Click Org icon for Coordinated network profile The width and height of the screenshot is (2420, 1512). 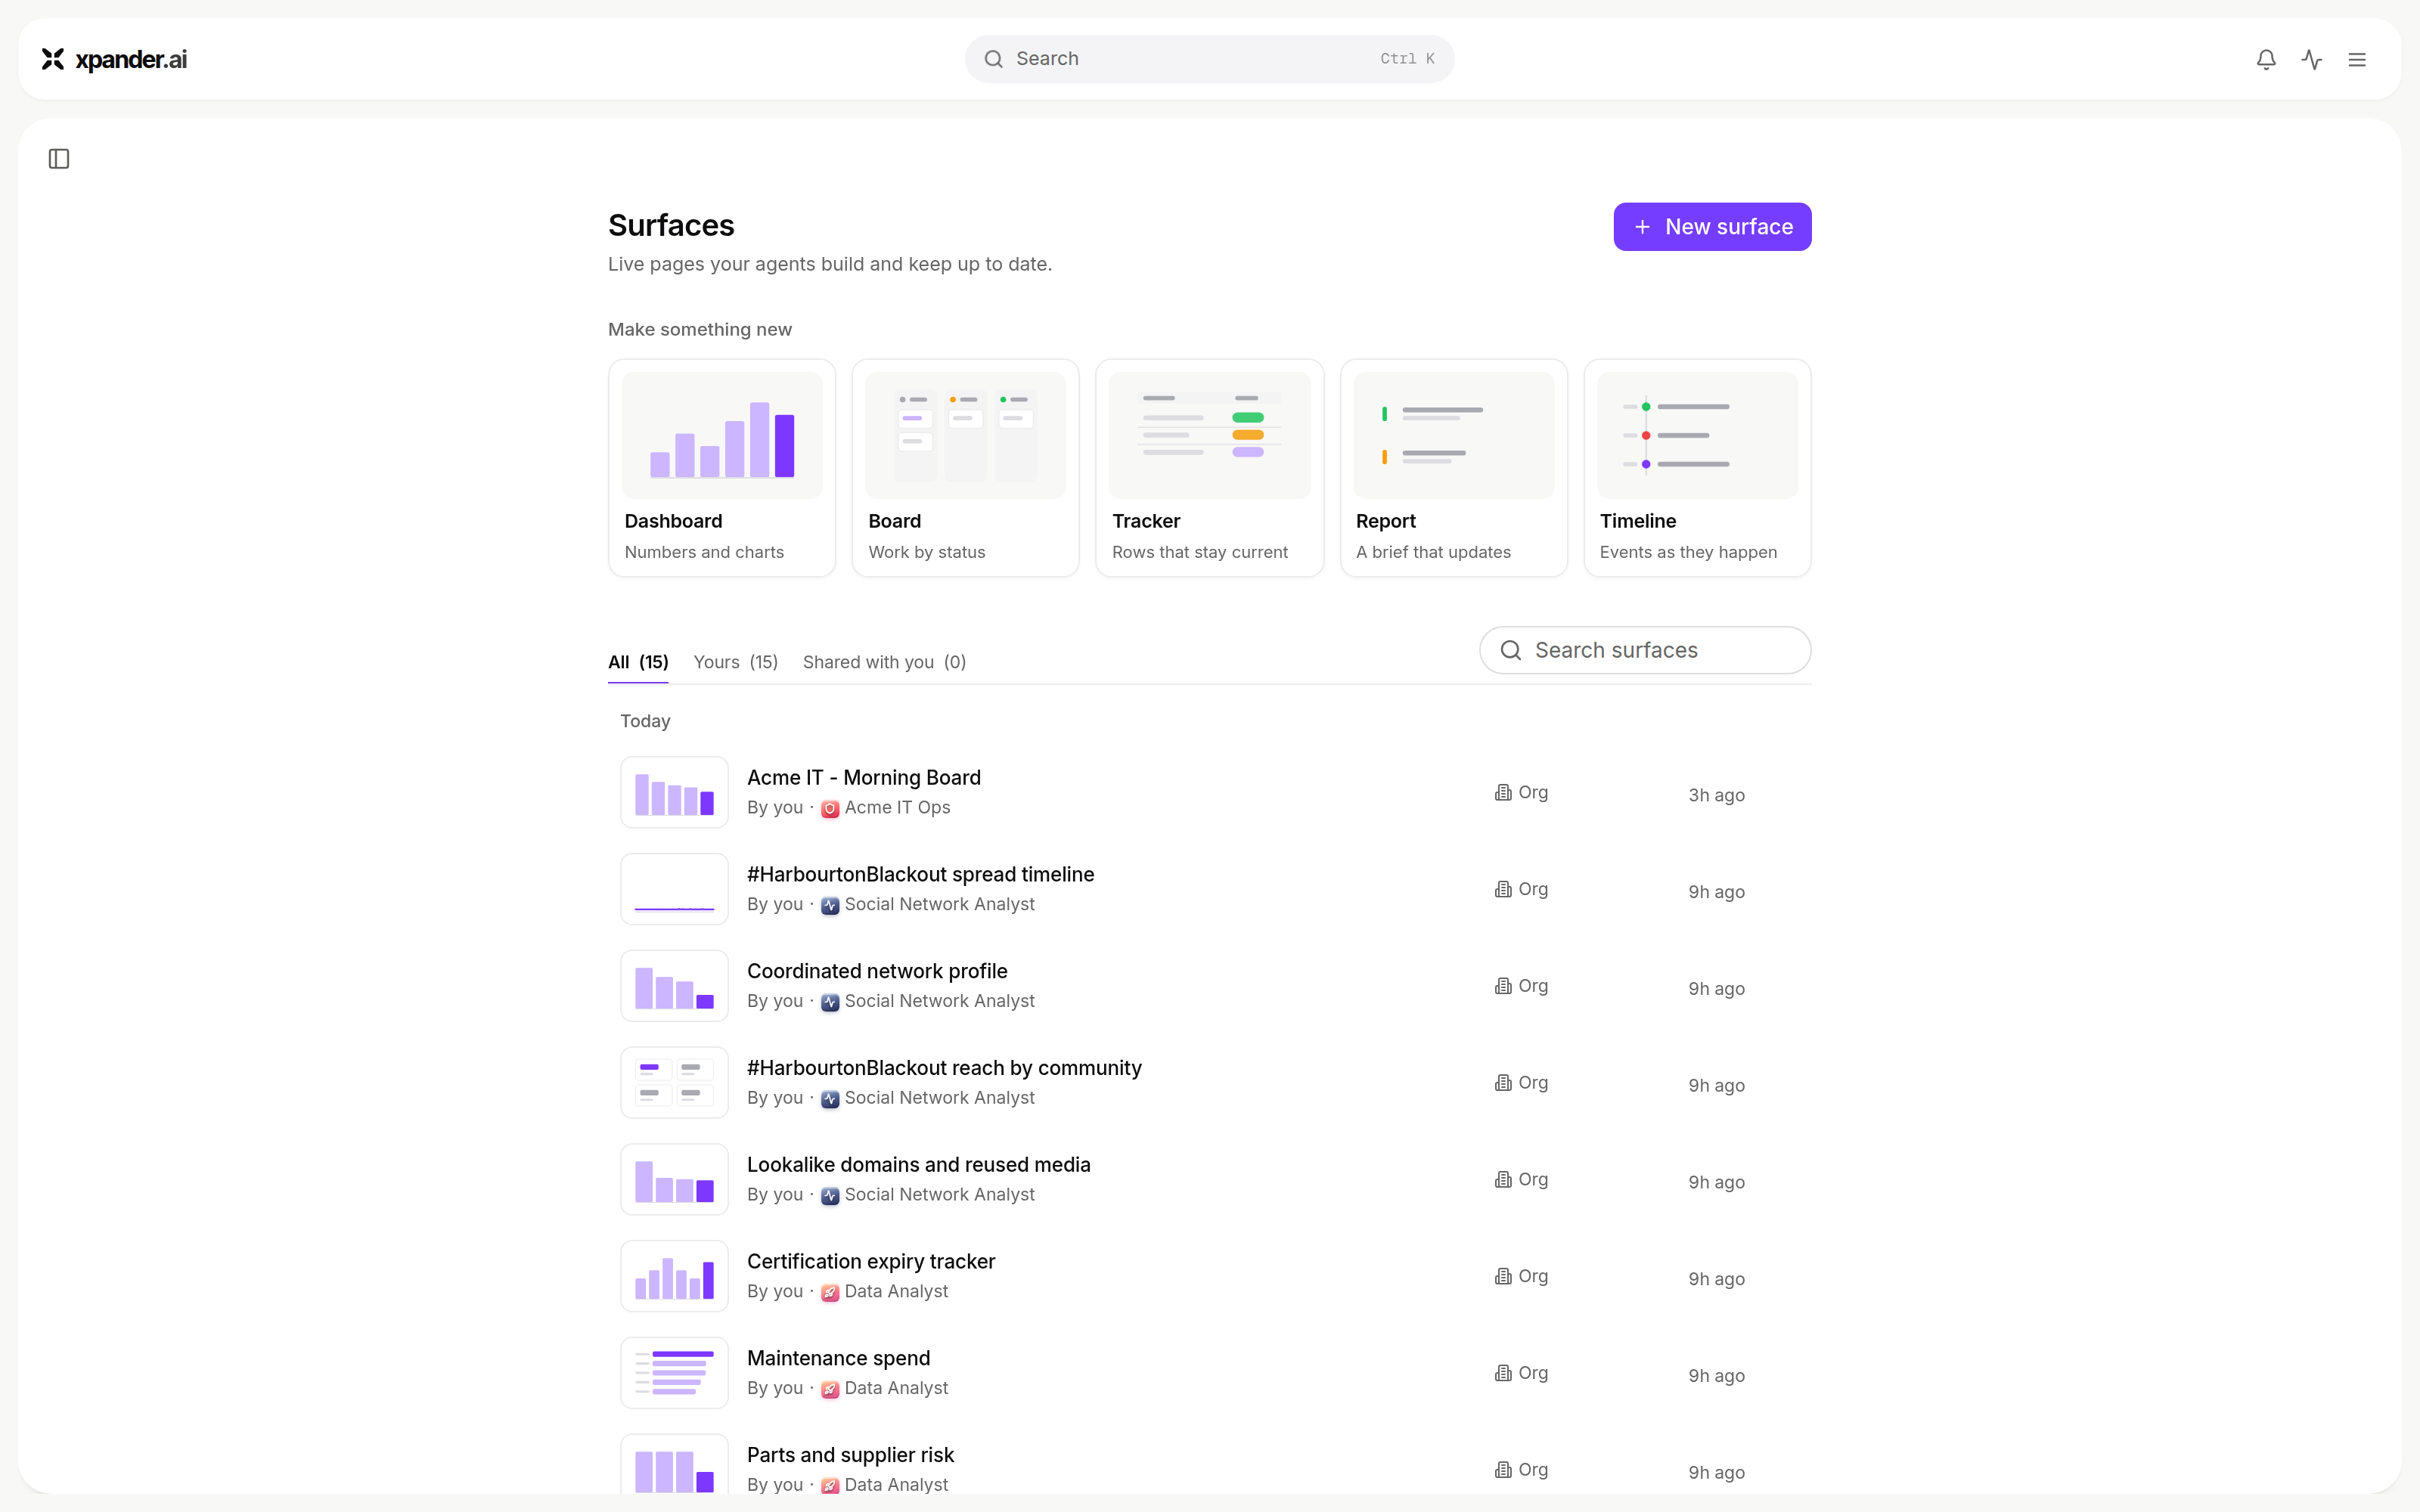point(1503,986)
